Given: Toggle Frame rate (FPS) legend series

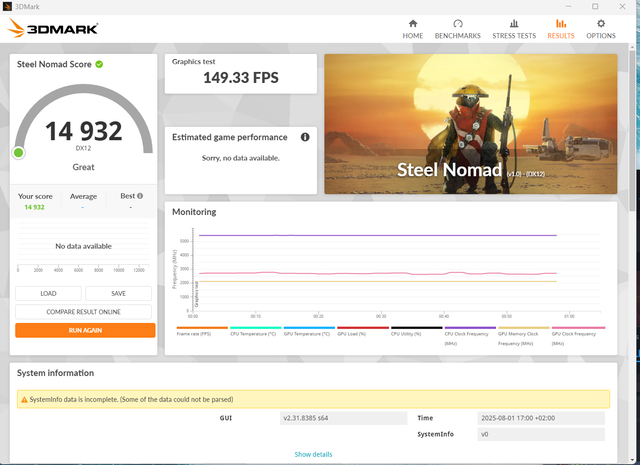Looking at the screenshot, I should 202,331.
